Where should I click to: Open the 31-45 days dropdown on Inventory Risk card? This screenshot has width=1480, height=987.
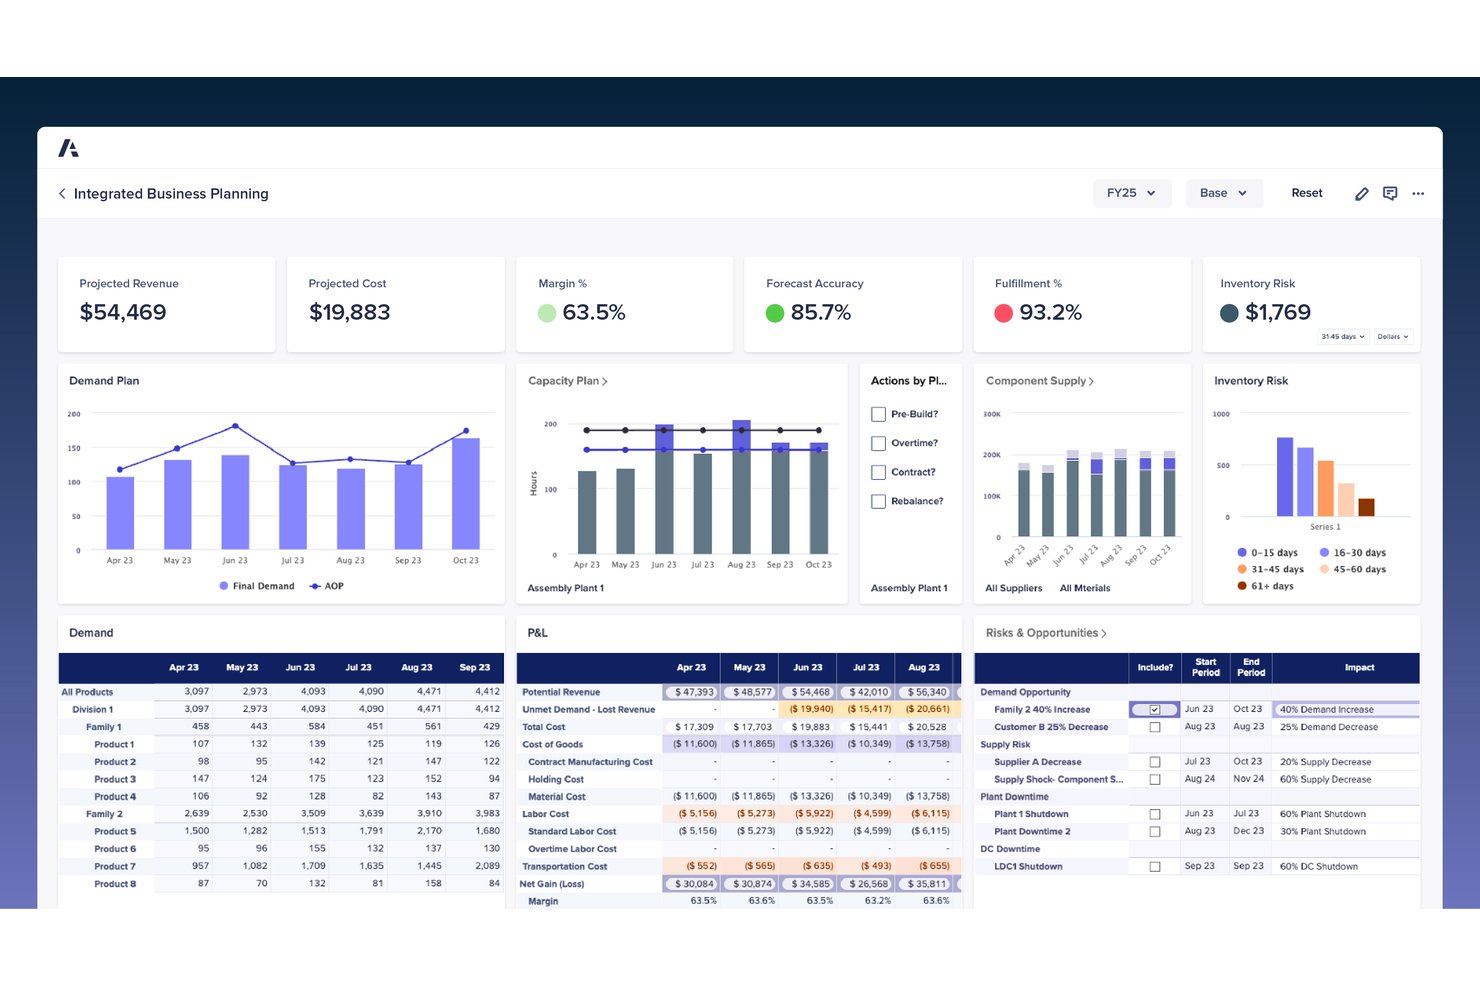pyautogui.click(x=1343, y=337)
